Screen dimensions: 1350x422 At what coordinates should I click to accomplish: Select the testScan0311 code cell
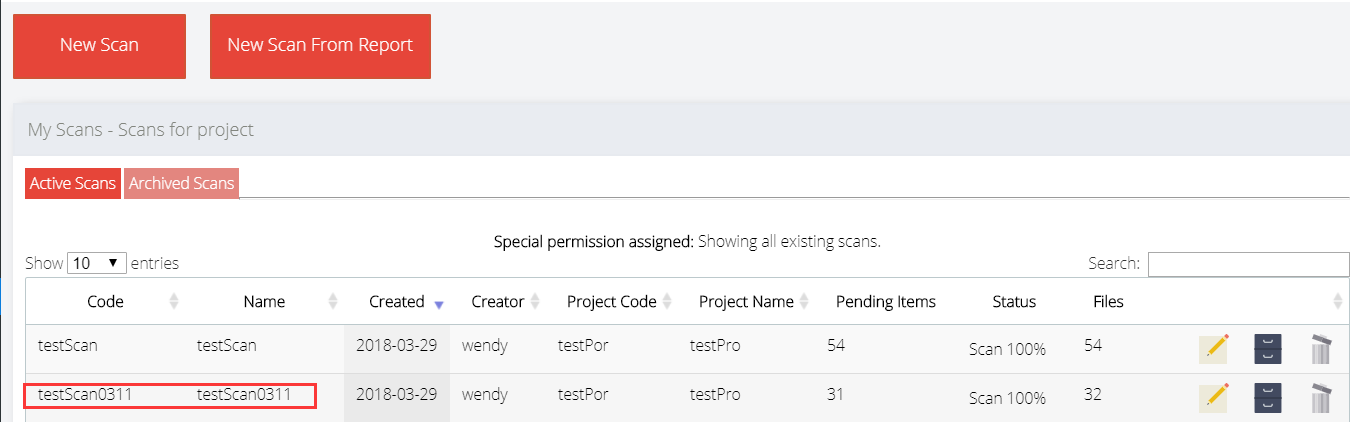(85, 395)
